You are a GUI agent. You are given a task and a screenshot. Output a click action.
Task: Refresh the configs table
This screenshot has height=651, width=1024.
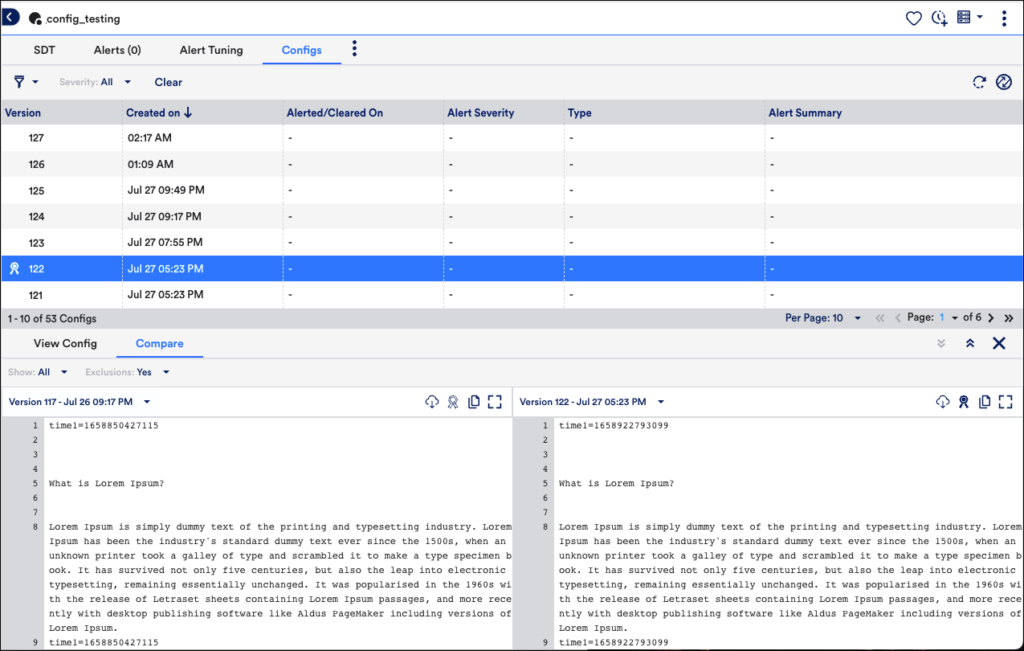980,82
